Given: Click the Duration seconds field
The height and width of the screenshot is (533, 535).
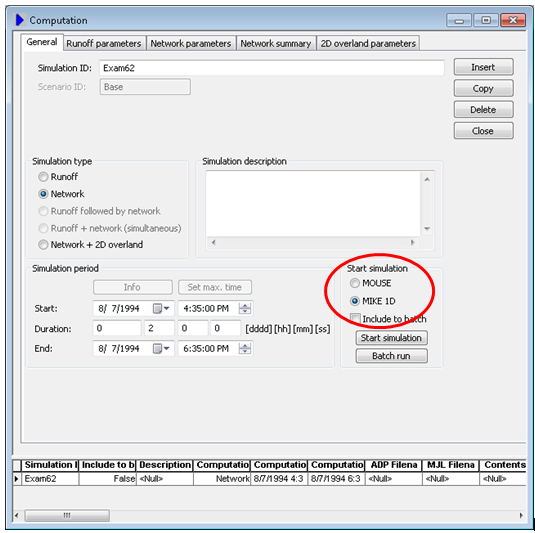Looking at the screenshot, I should pos(226,328).
